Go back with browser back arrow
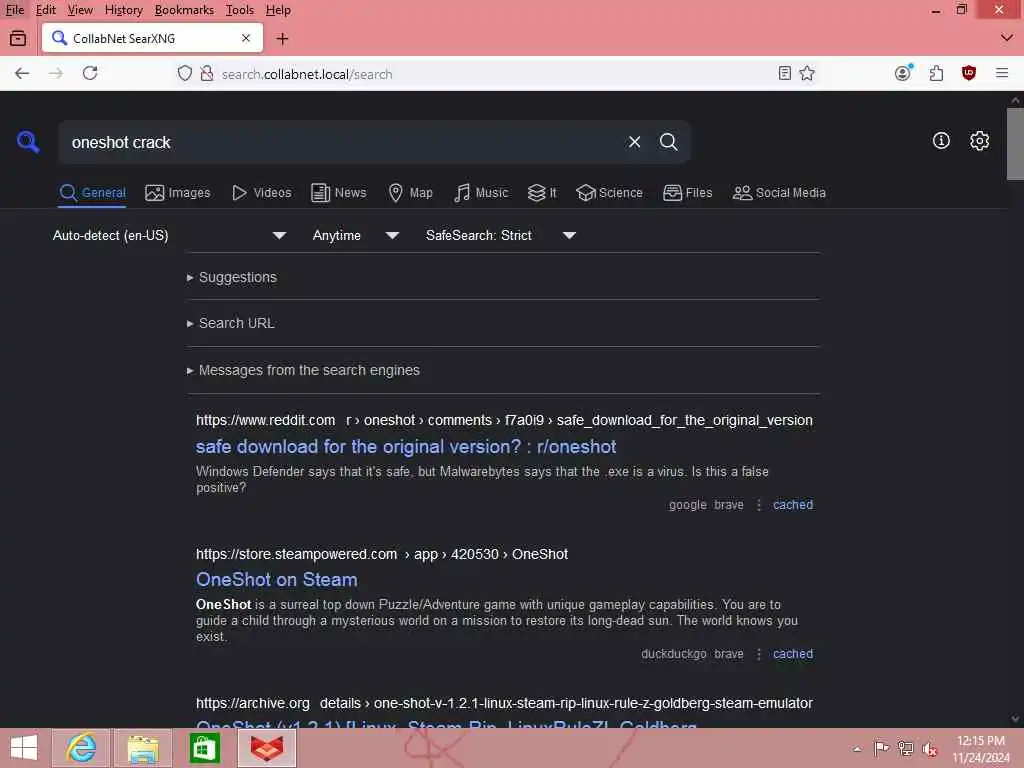Image resolution: width=1024 pixels, height=768 pixels. coord(22,73)
